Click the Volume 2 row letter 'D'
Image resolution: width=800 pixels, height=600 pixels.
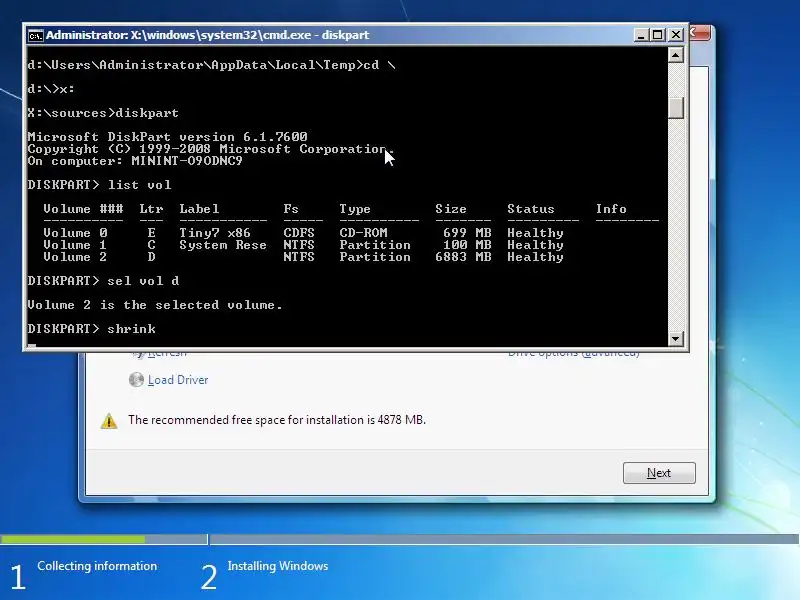152,257
